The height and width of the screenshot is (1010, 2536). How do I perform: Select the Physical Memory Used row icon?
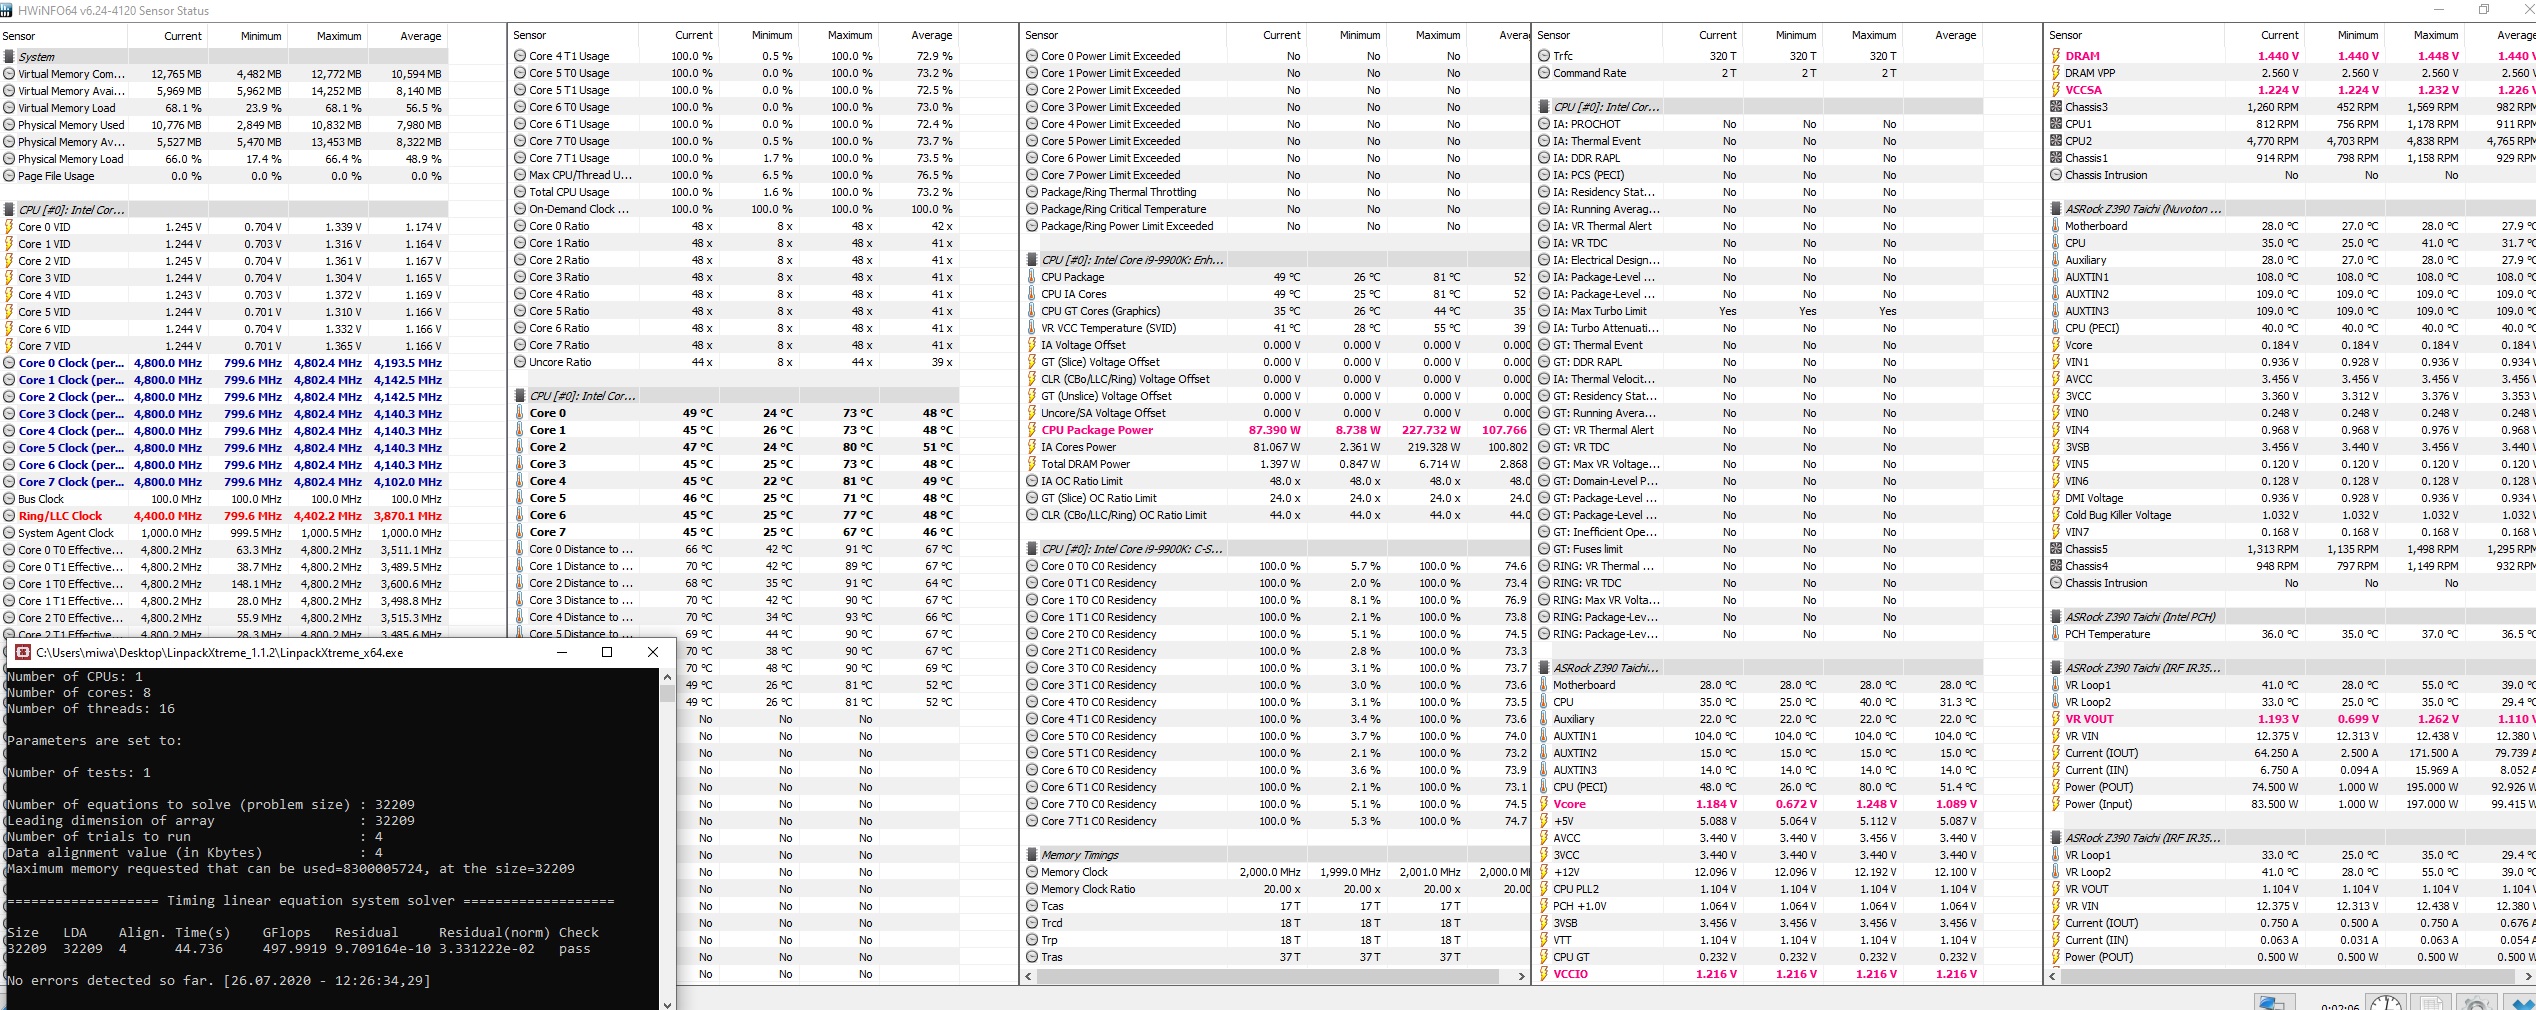(9, 125)
